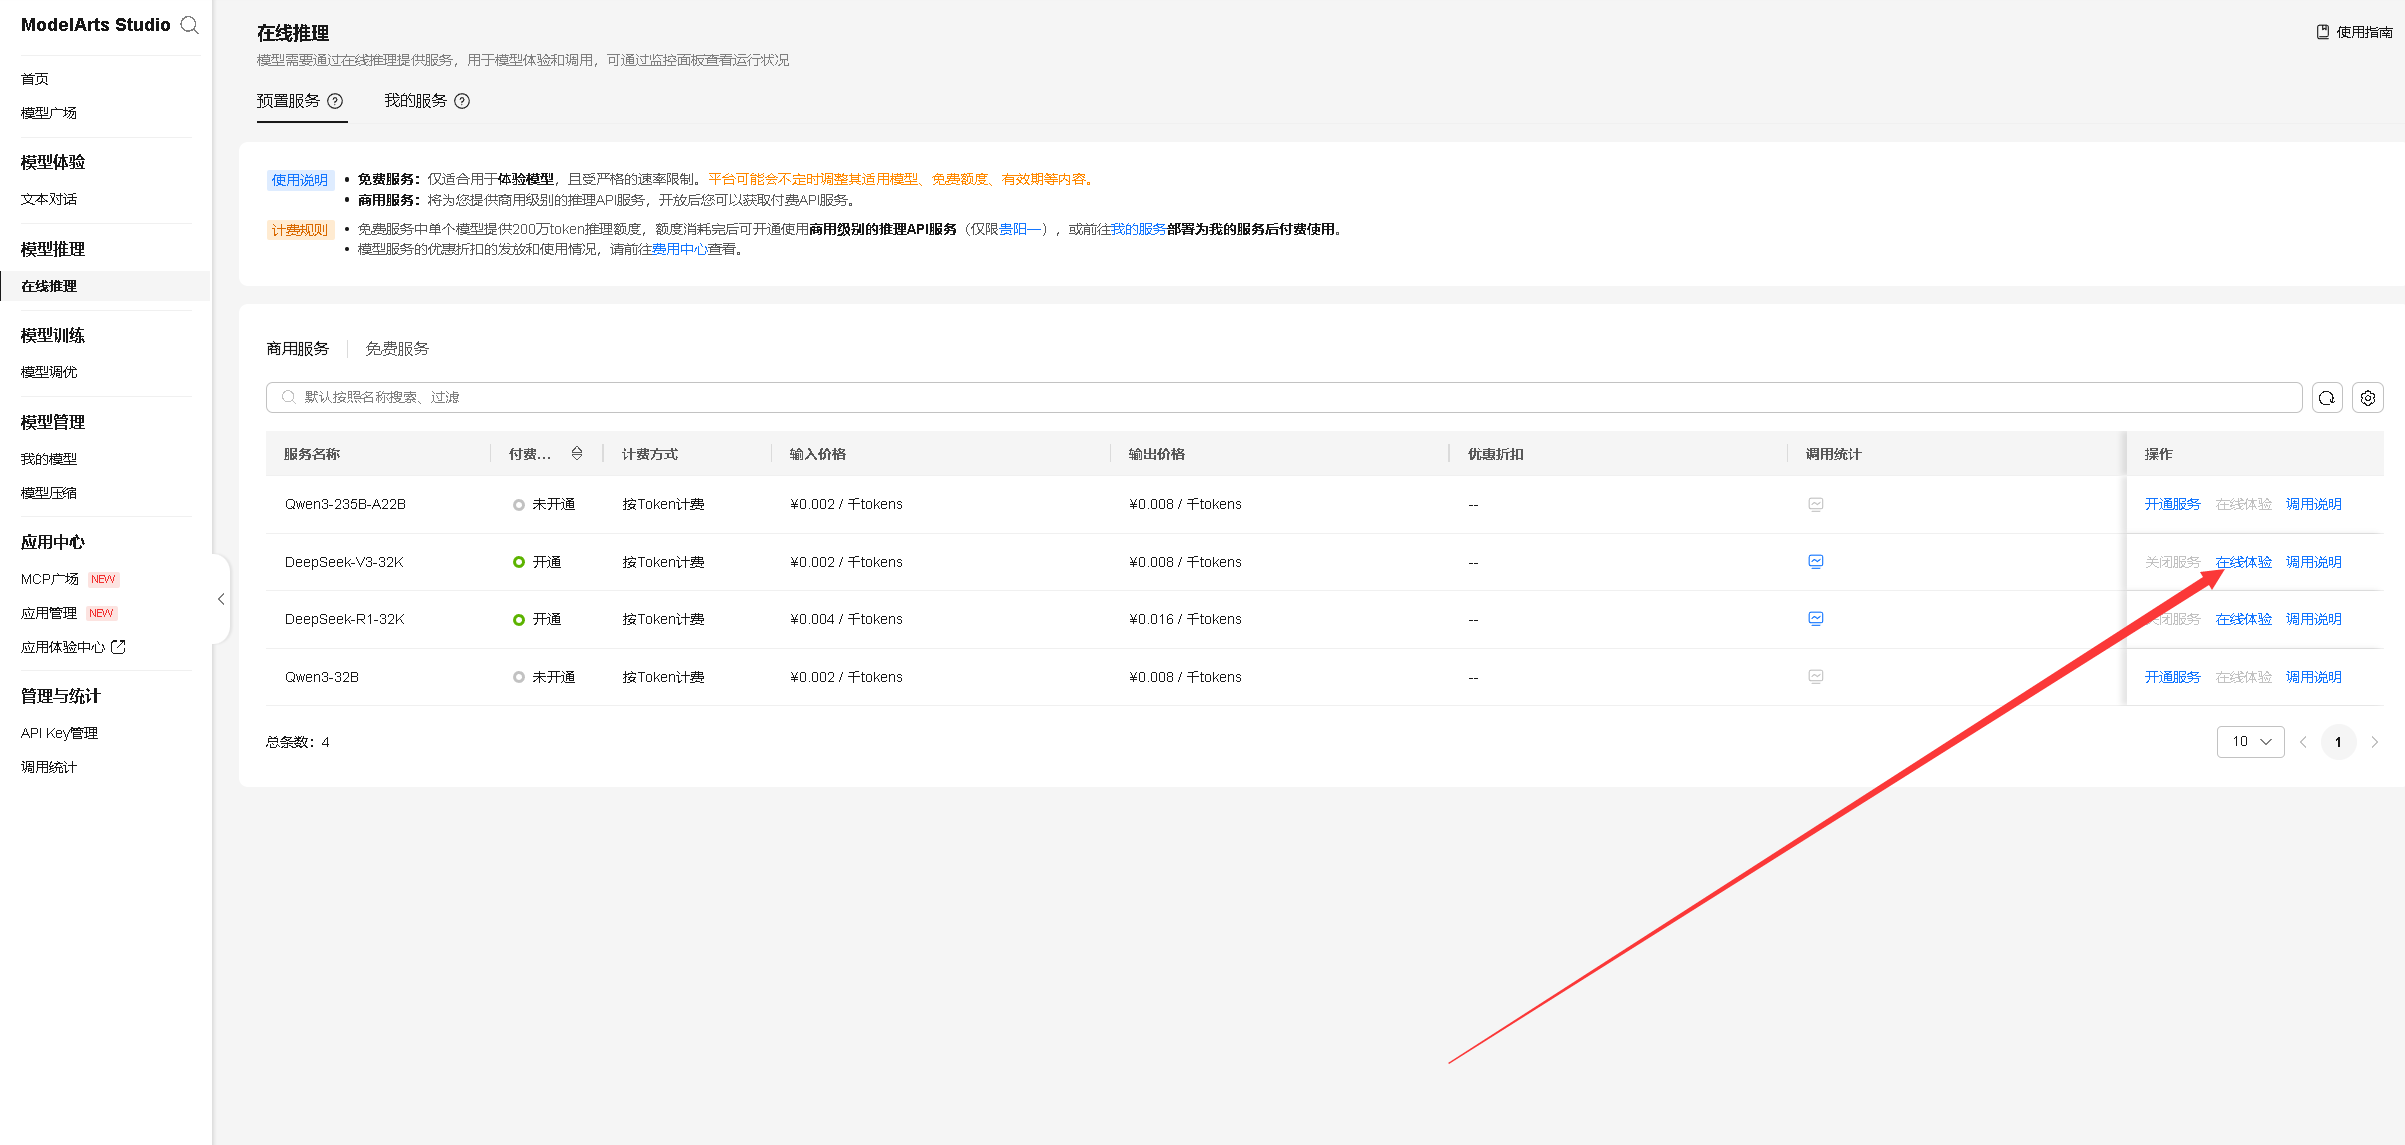This screenshot has height=1145, width=2405.
Task: Collapse the left sidebar panel
Action: click(x=221, y=599)
